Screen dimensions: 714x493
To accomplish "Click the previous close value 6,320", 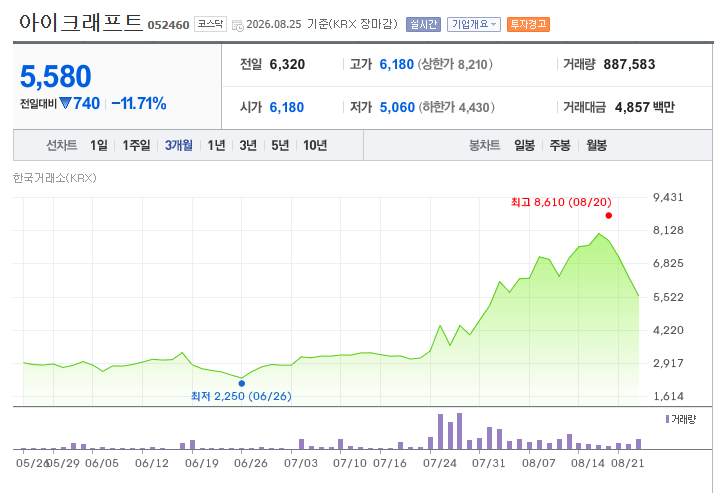I will 287,65.
